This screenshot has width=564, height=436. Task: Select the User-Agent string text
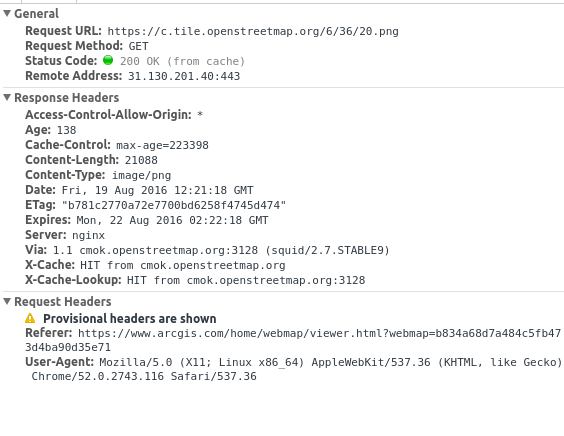[294, 369]
